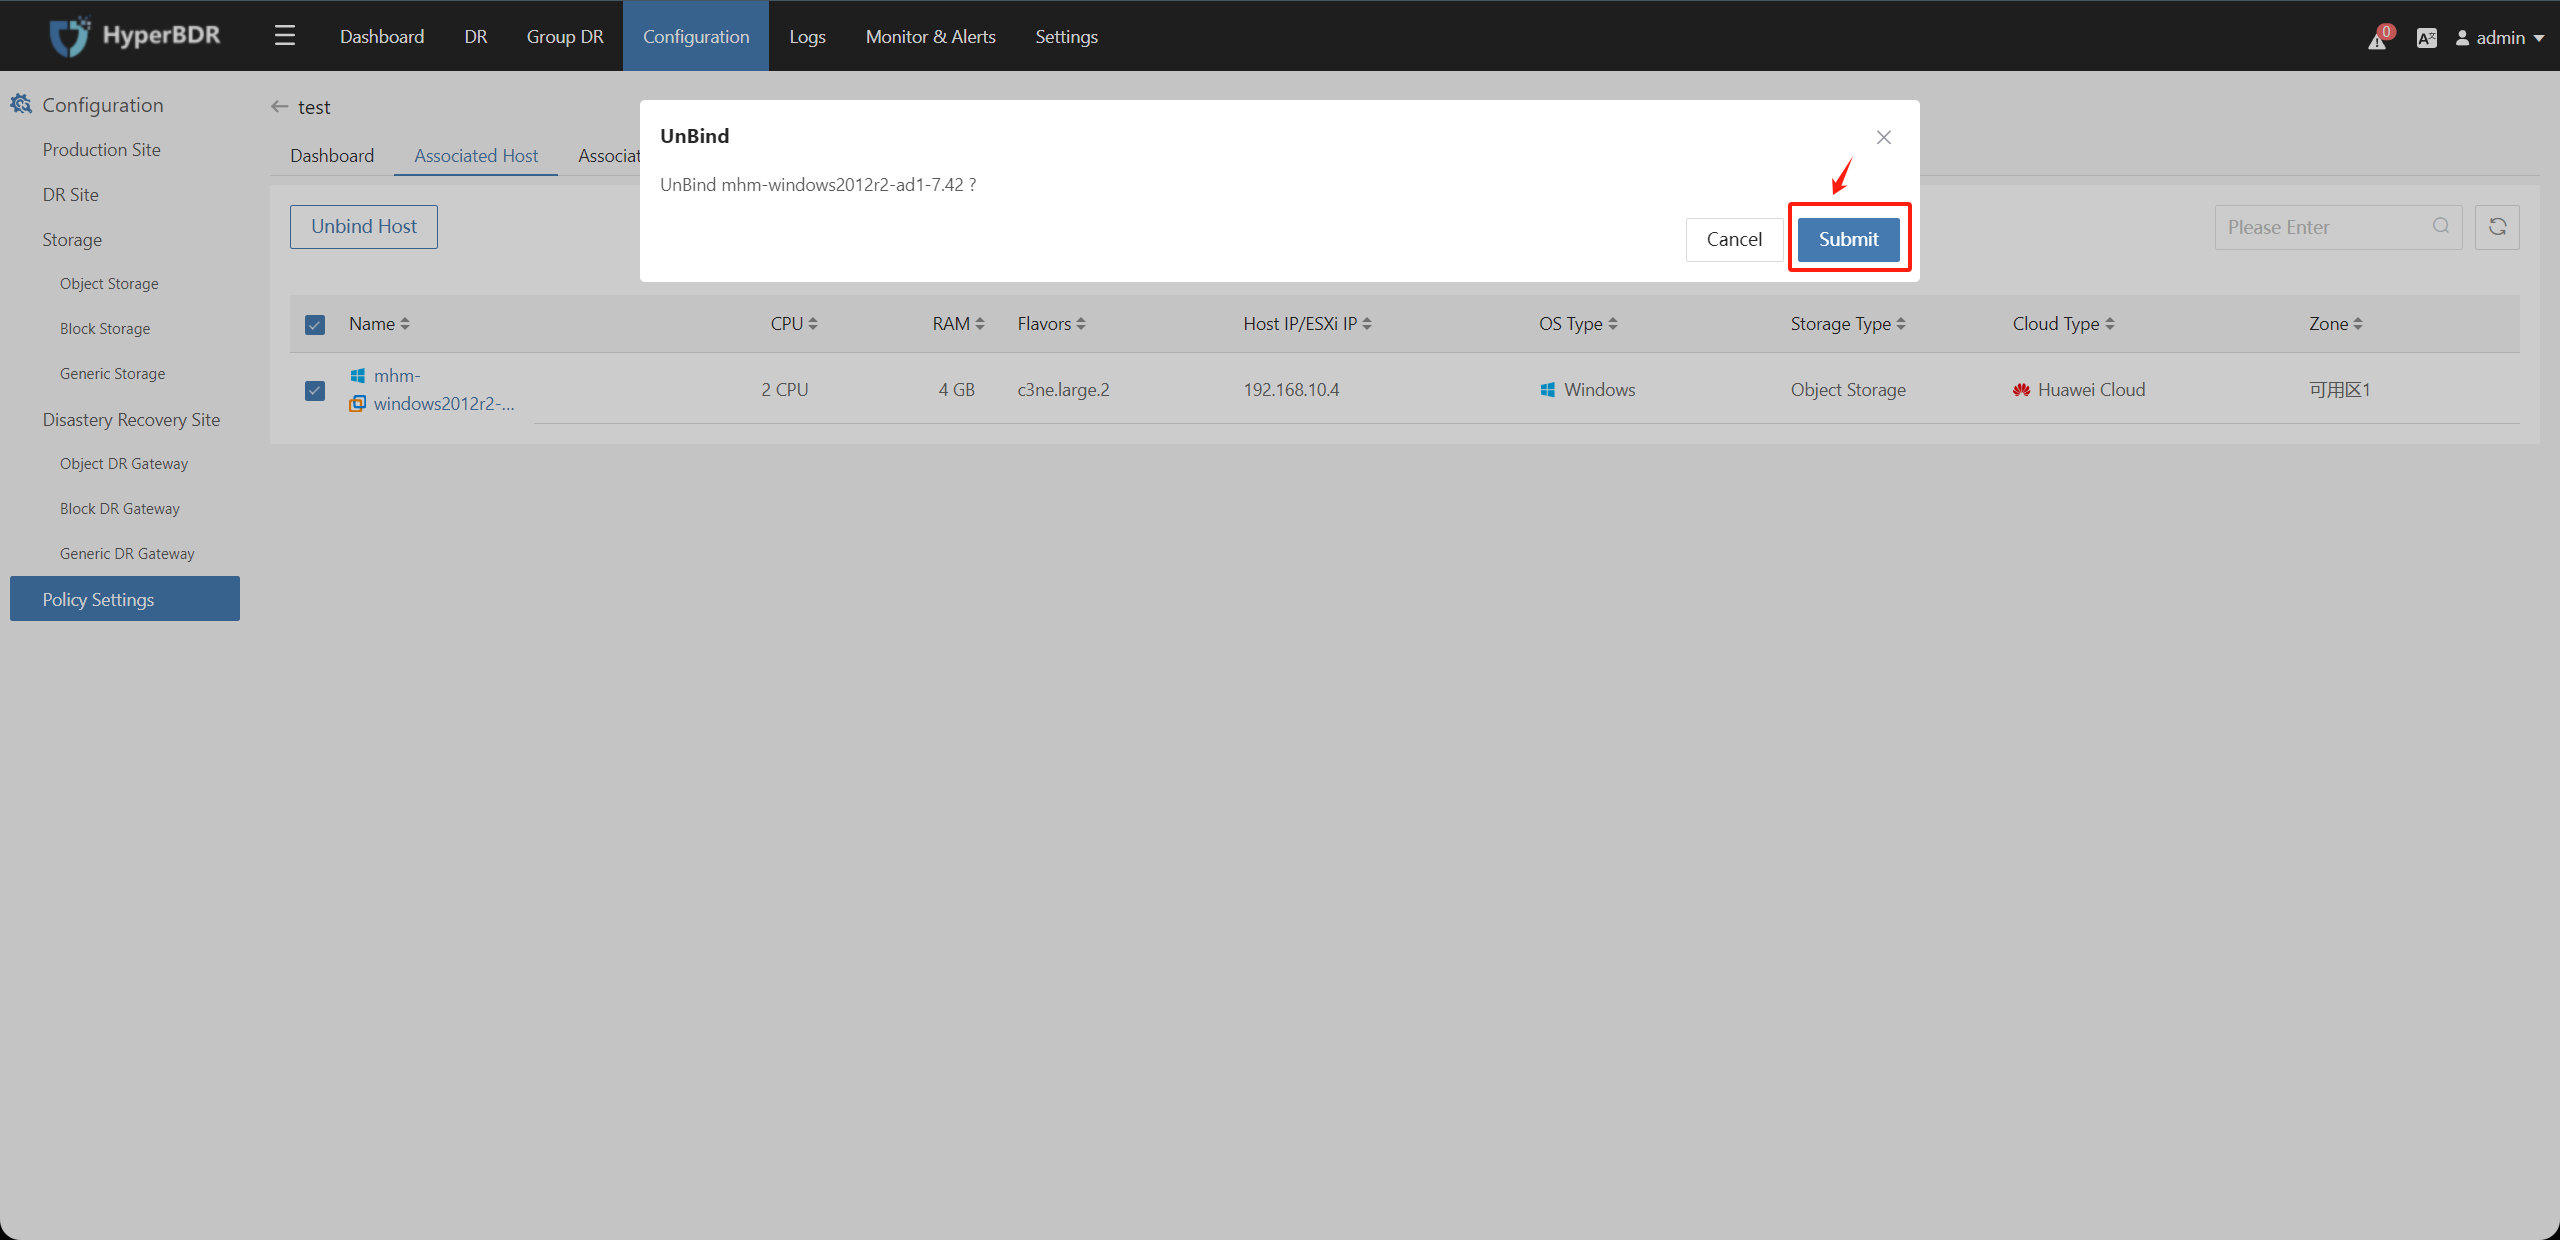Screen dimensions: 2560x1240
Task: Click the Policy Settings sidebar item
Action: click(122, 597)
